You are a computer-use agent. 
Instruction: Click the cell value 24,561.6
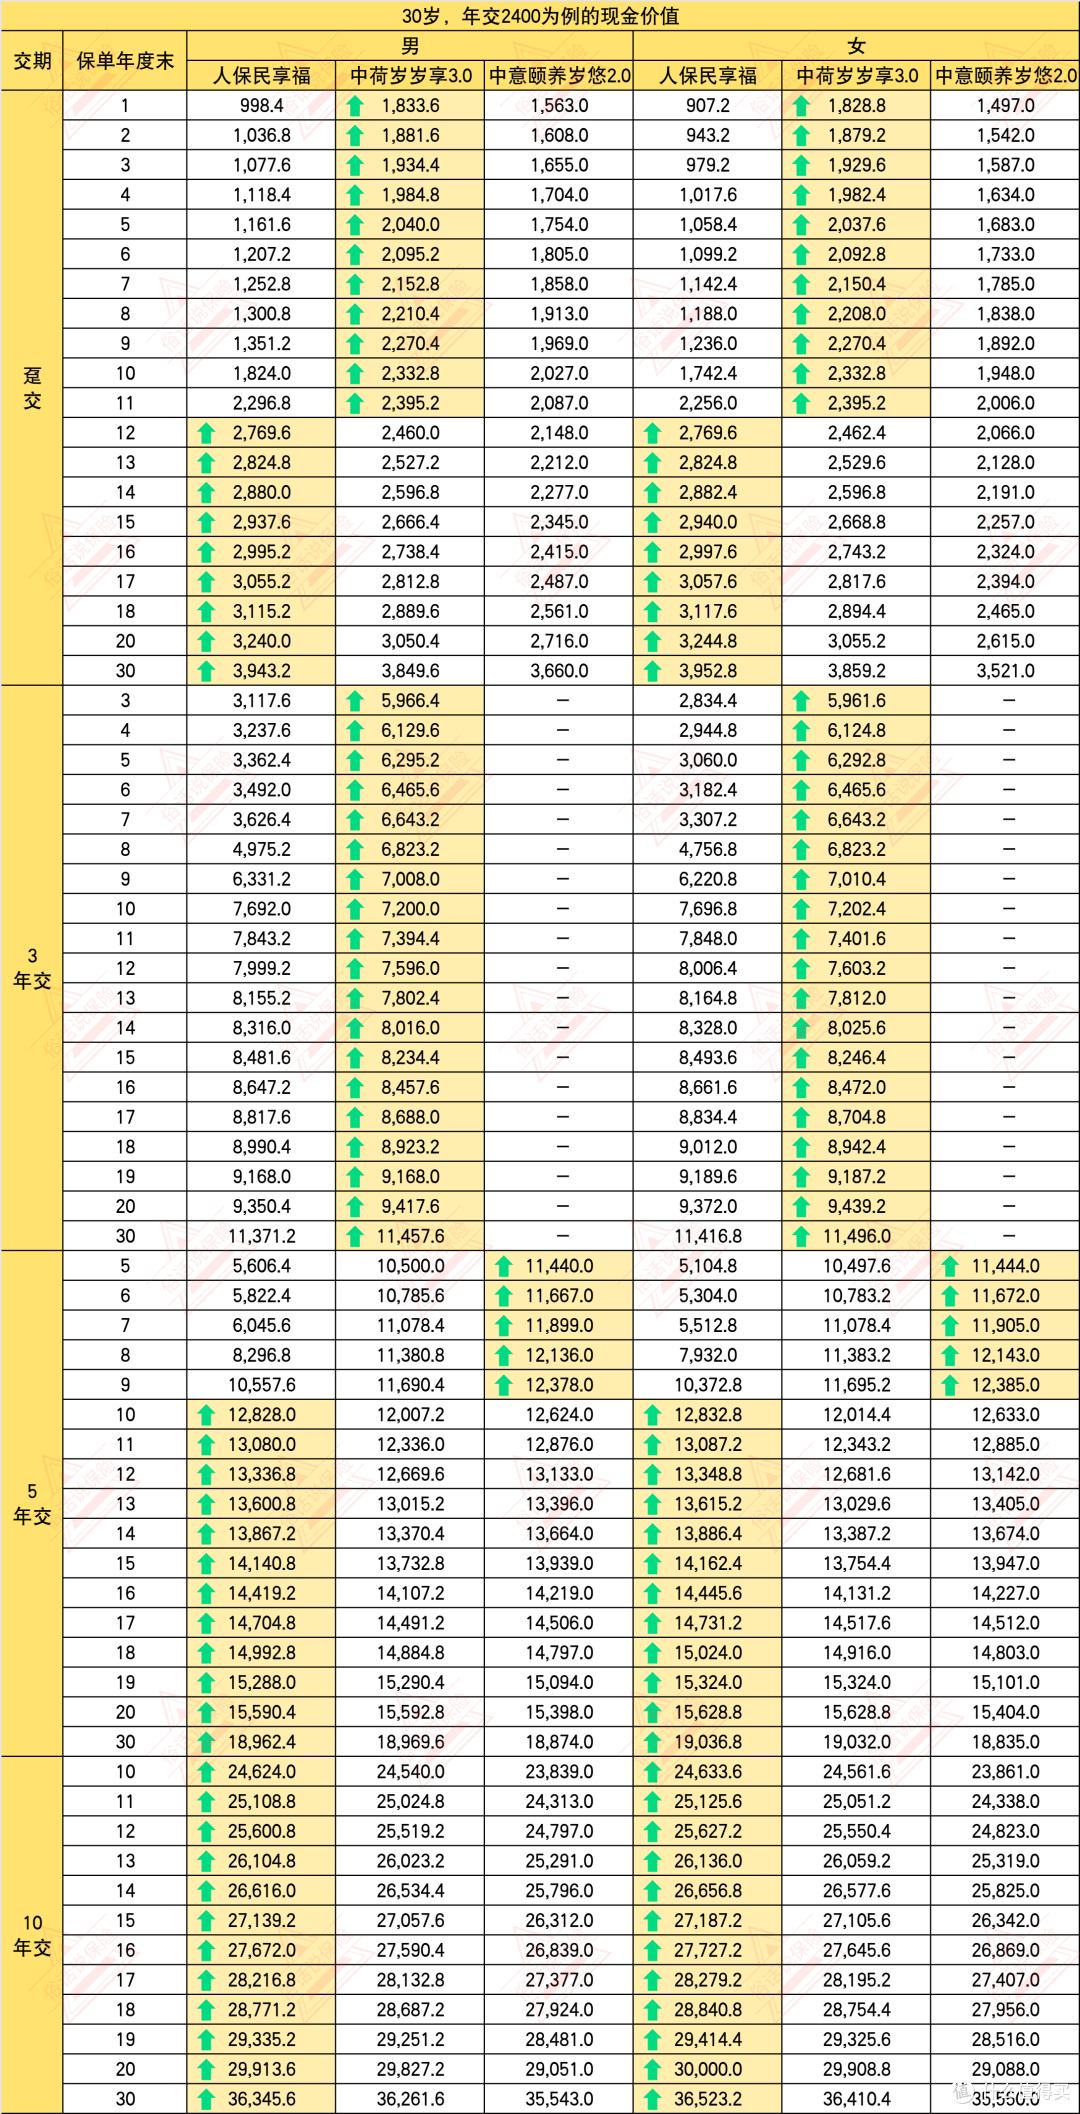[857, 1773]
